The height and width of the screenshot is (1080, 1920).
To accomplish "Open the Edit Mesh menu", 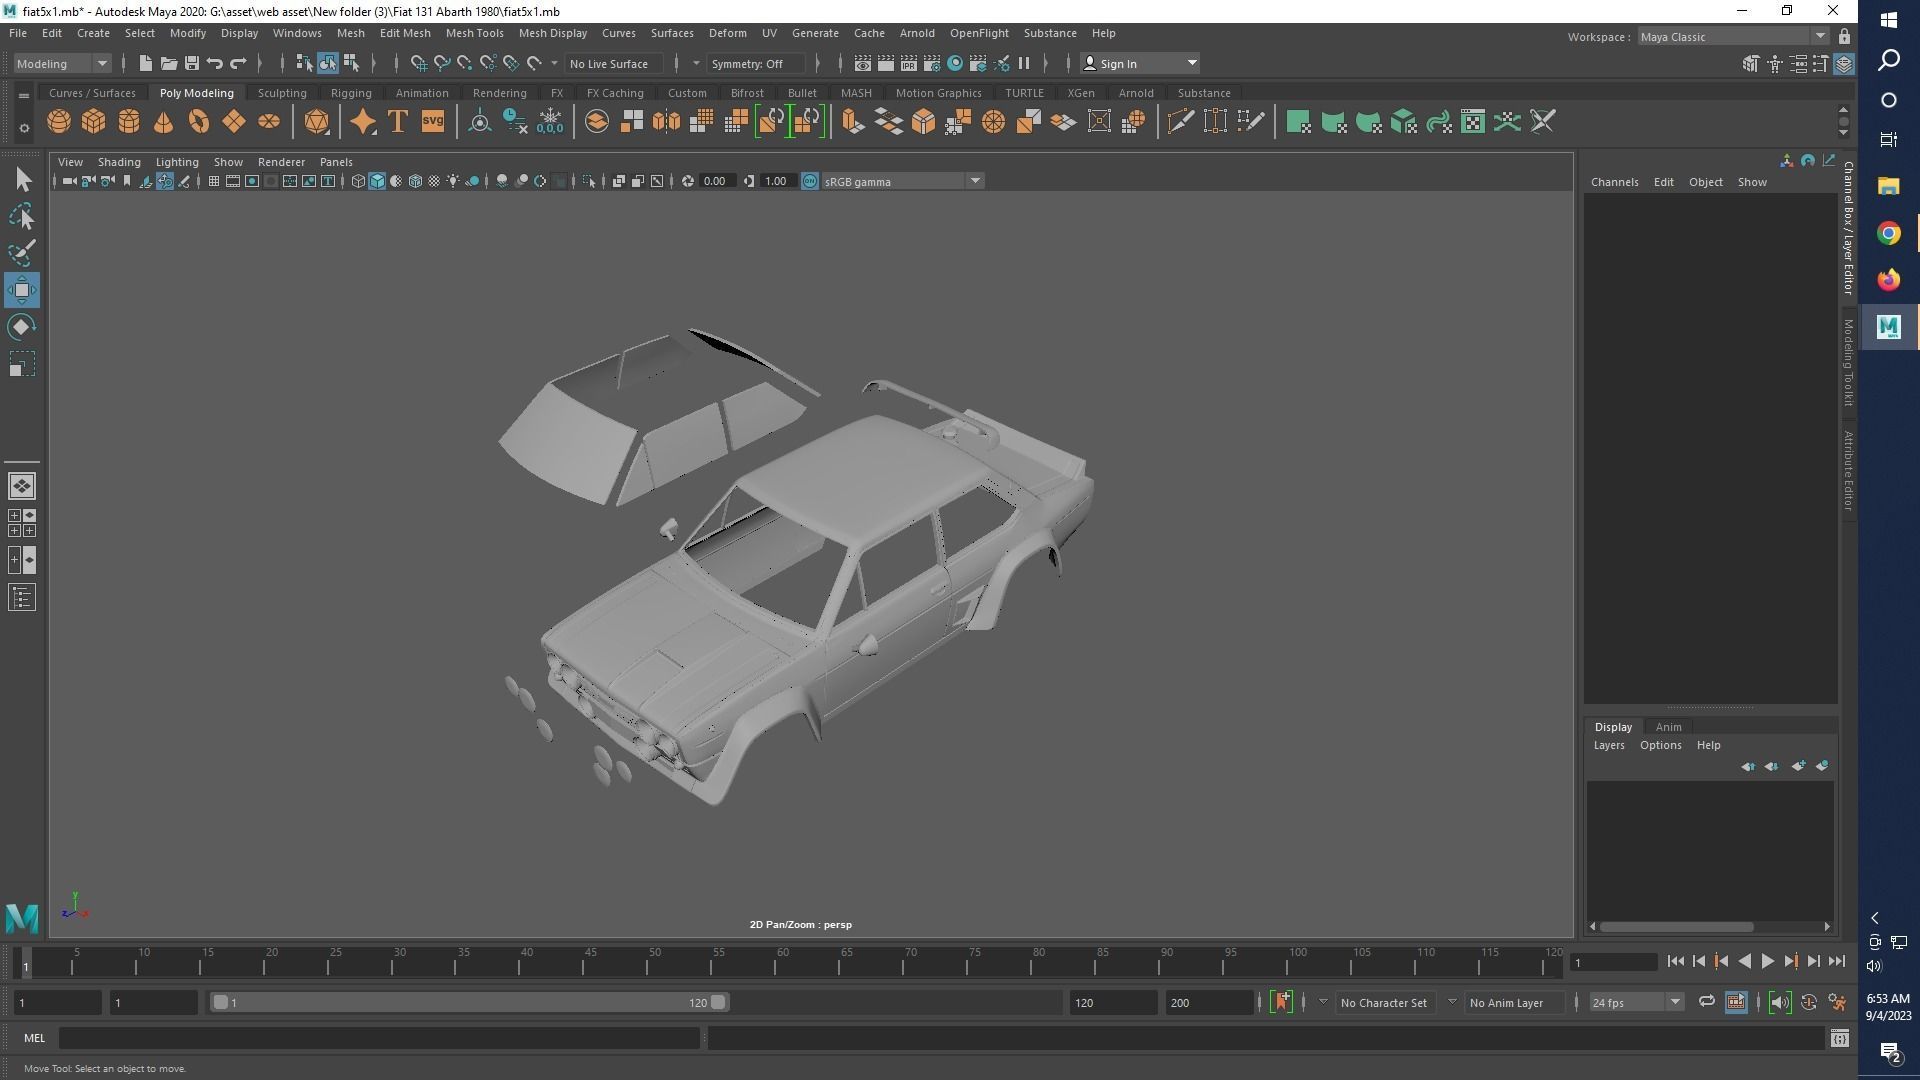I will (405, 33).
